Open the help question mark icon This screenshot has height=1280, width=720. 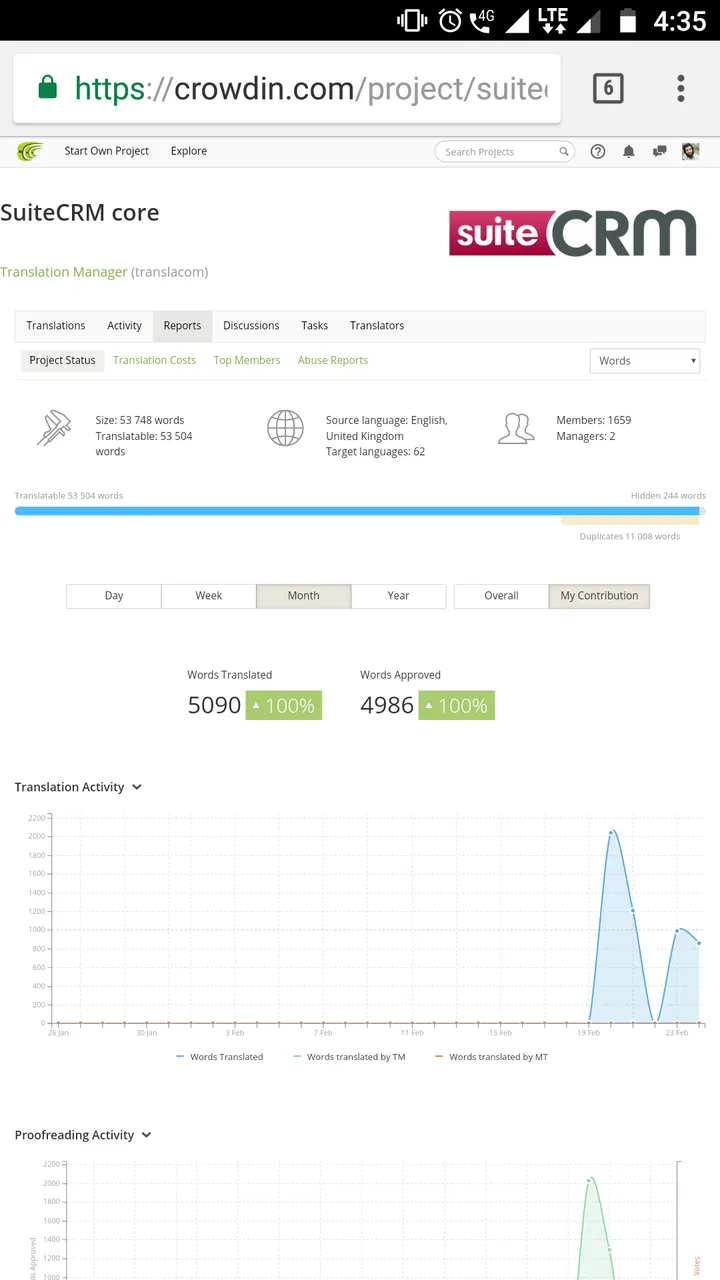click(598, 152)
